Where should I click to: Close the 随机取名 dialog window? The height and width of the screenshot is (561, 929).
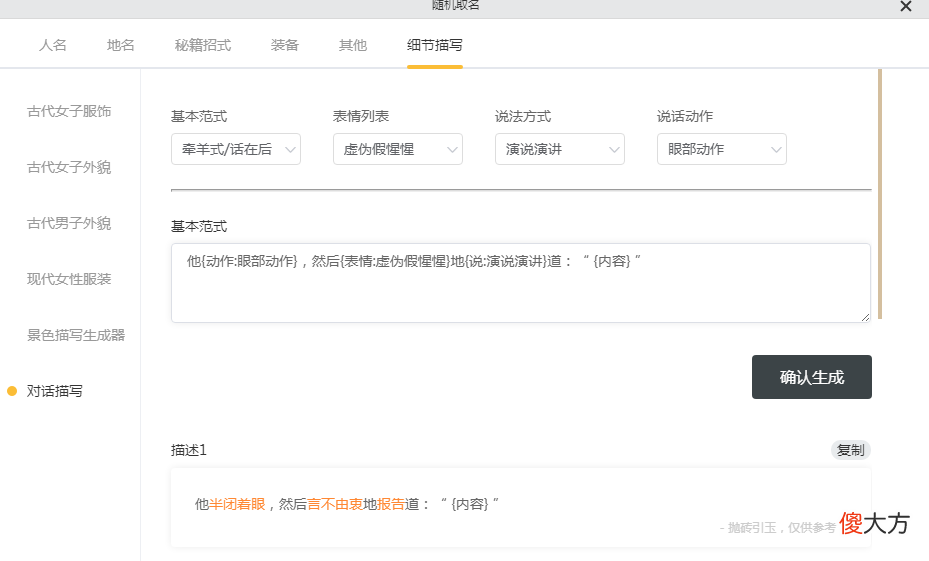coord(905,7)
